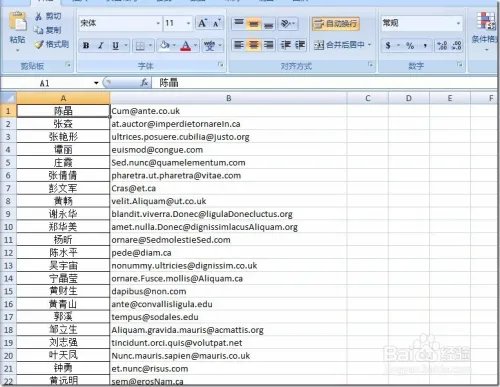Expand underline style arrow
Image resolution: width=500 pixels, height=387 pixels.
(126, 45)
